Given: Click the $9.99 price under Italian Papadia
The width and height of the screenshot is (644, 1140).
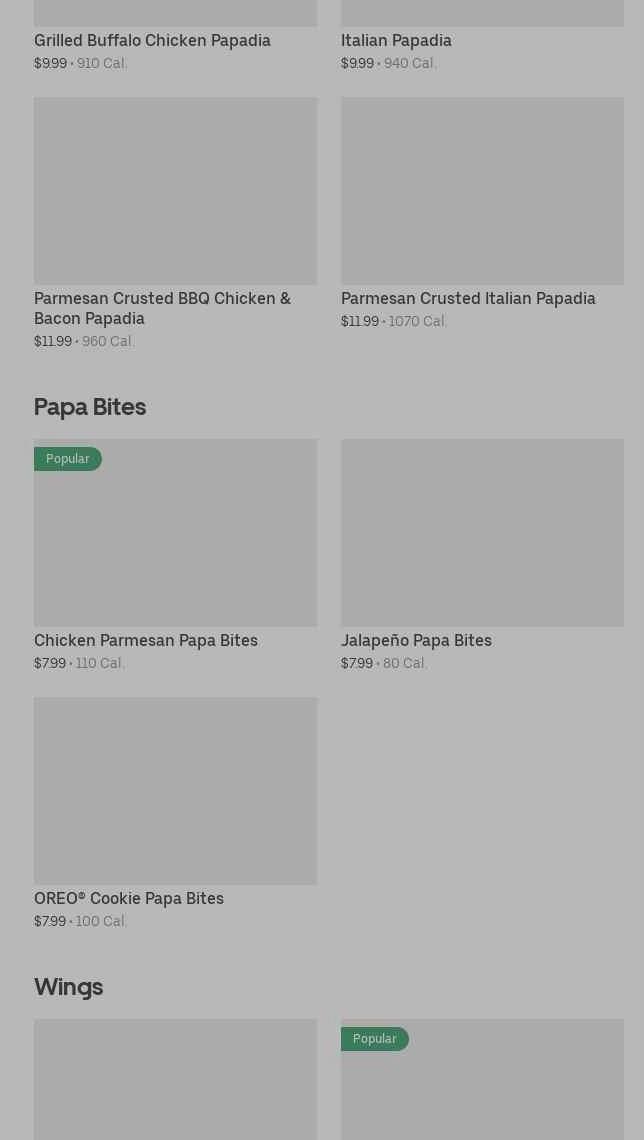Looking at the screenshot, I should click(x=357, y=64).
